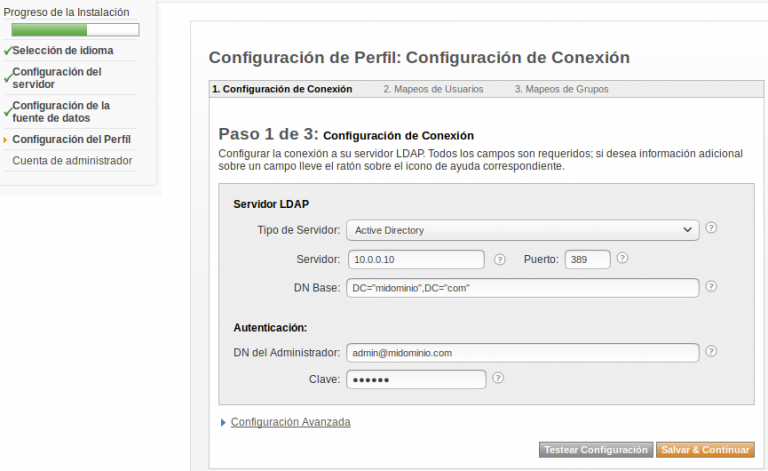The height and width of the screenshot is (471, 768).
Task: Switch to the Mapeos de Usuarios tab
Action: [433, 89]
